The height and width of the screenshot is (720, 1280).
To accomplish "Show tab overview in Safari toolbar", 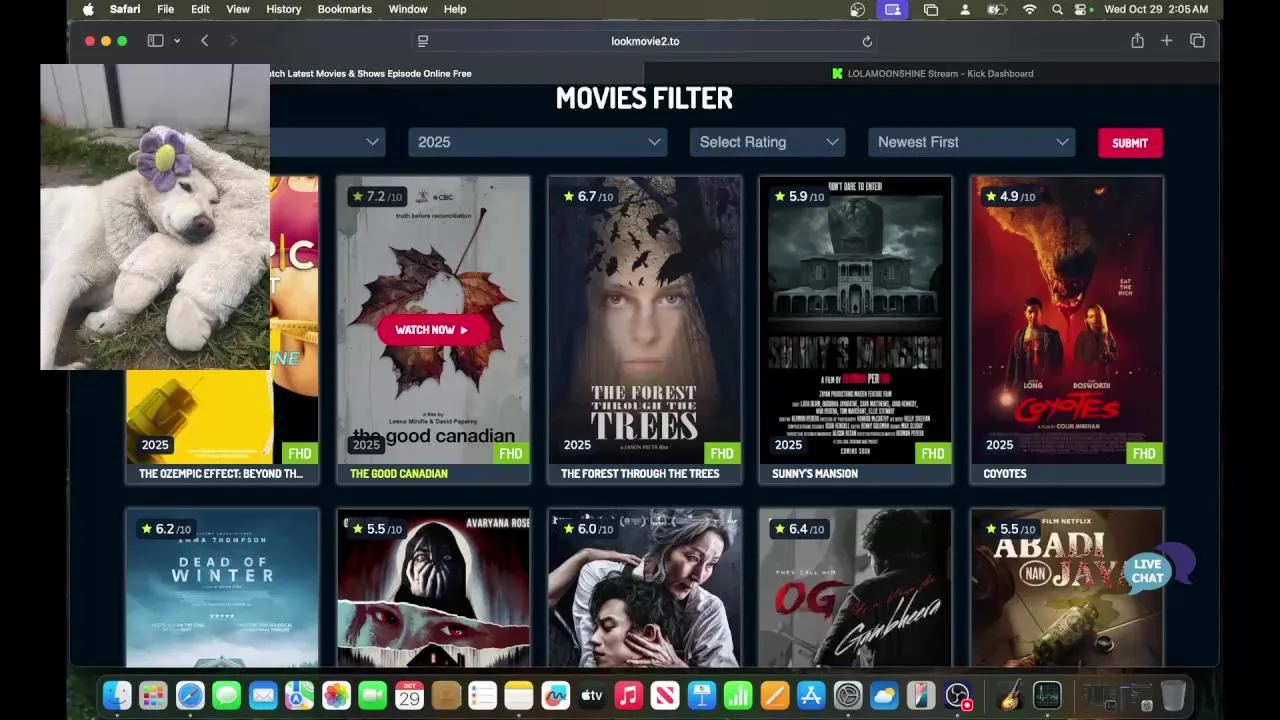I will (x=1197, y=41).
